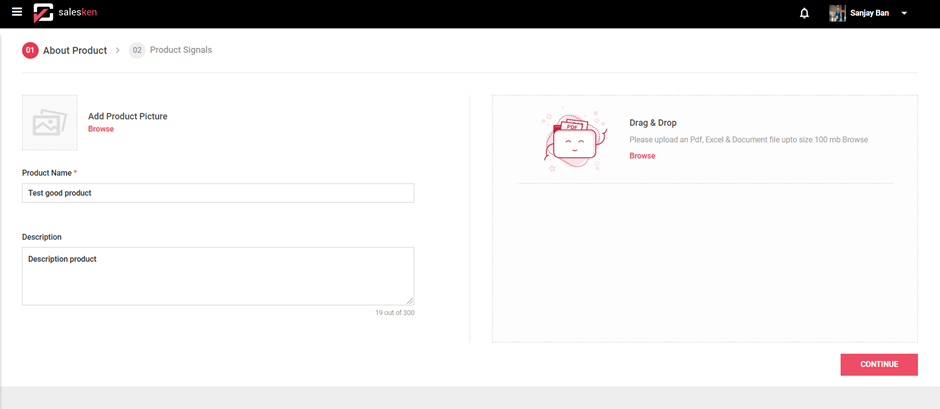Select the 01 About Product step

65,50
